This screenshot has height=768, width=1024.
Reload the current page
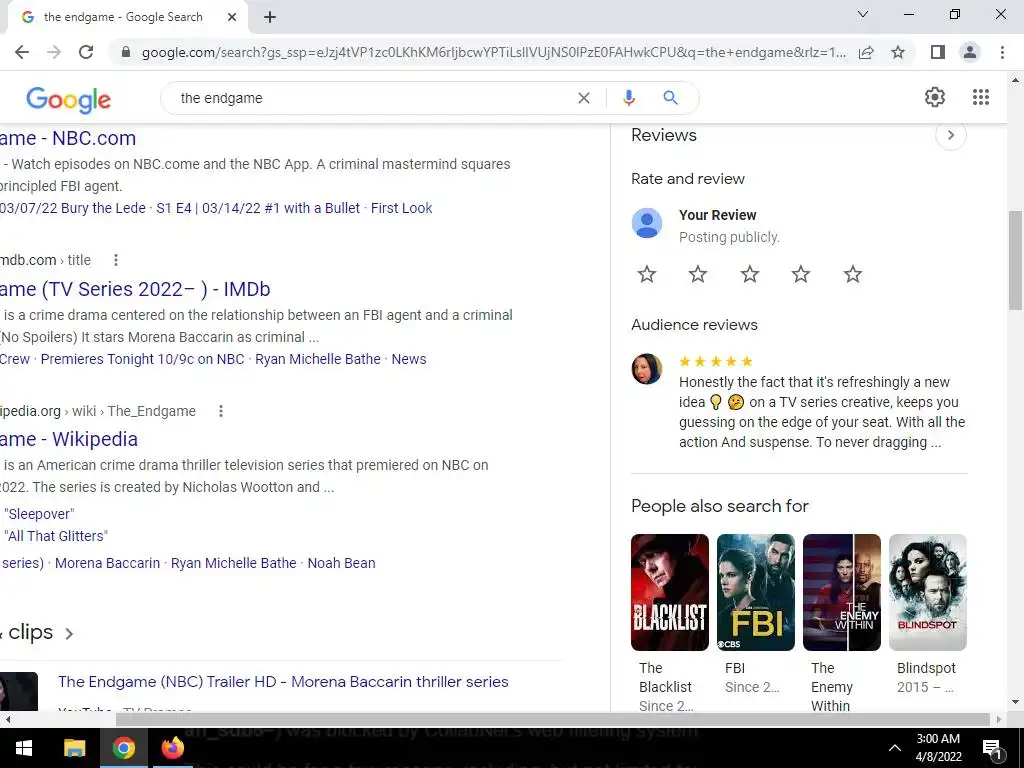86,52
